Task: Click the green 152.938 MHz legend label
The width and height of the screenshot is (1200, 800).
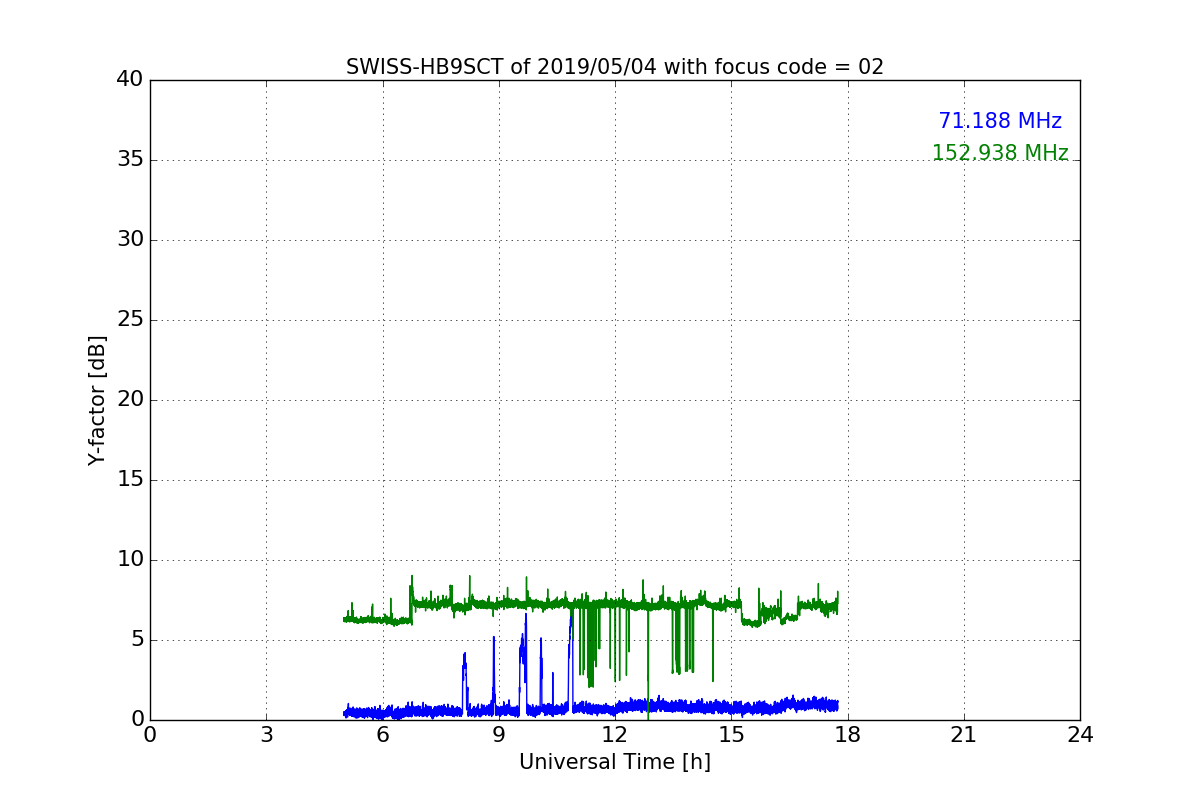Action: click(1000, 153)
